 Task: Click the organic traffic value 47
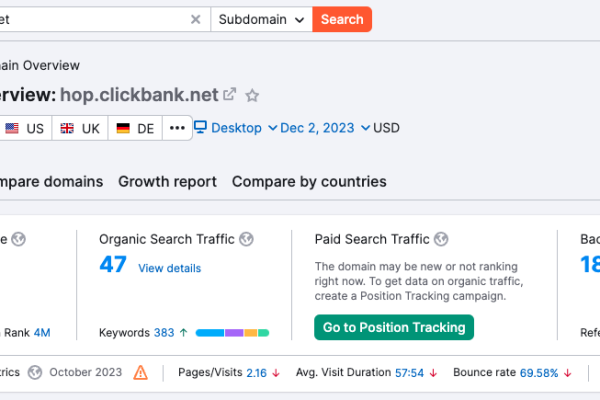(113, 264)
